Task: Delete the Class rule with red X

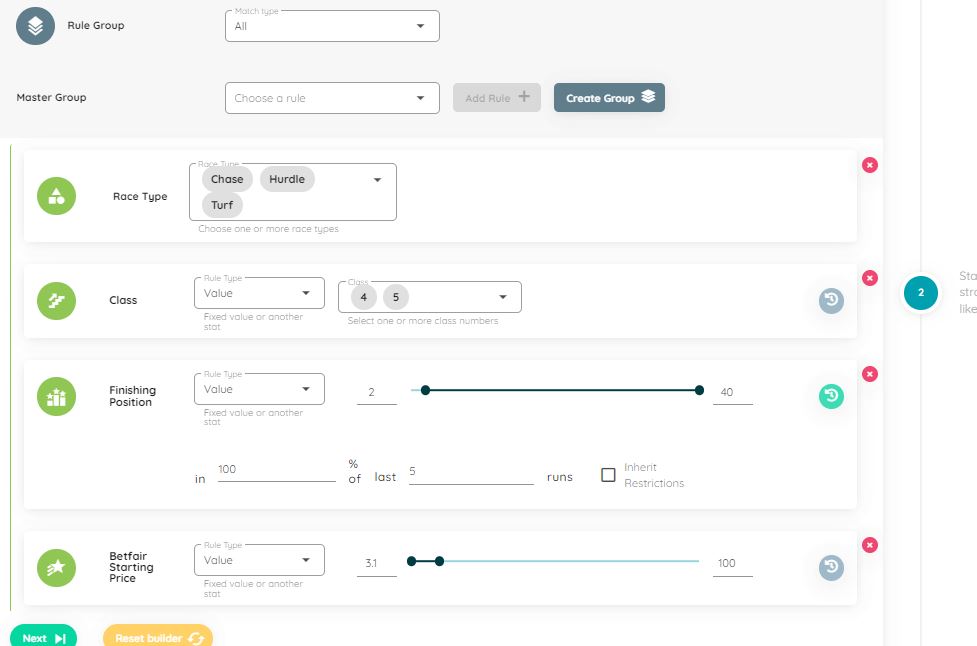Action: pos(869,277)
